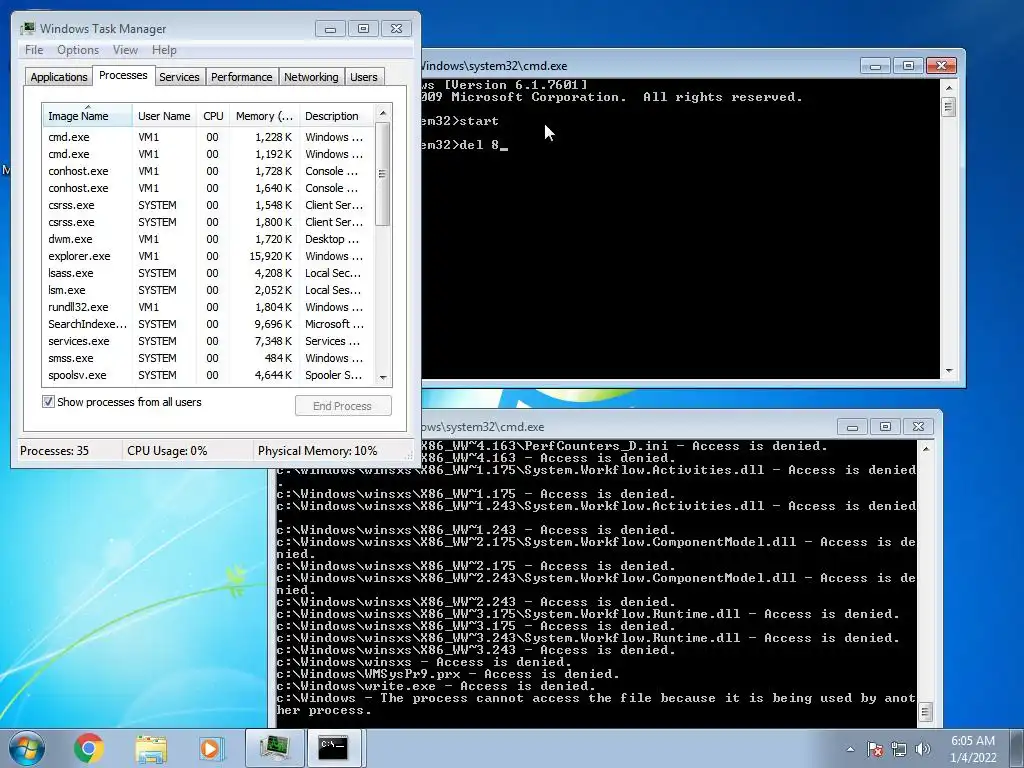The width and height of the screenshot is (1024, 768).
Task: Select the dwm.exe process row
Action: (208, 239)
